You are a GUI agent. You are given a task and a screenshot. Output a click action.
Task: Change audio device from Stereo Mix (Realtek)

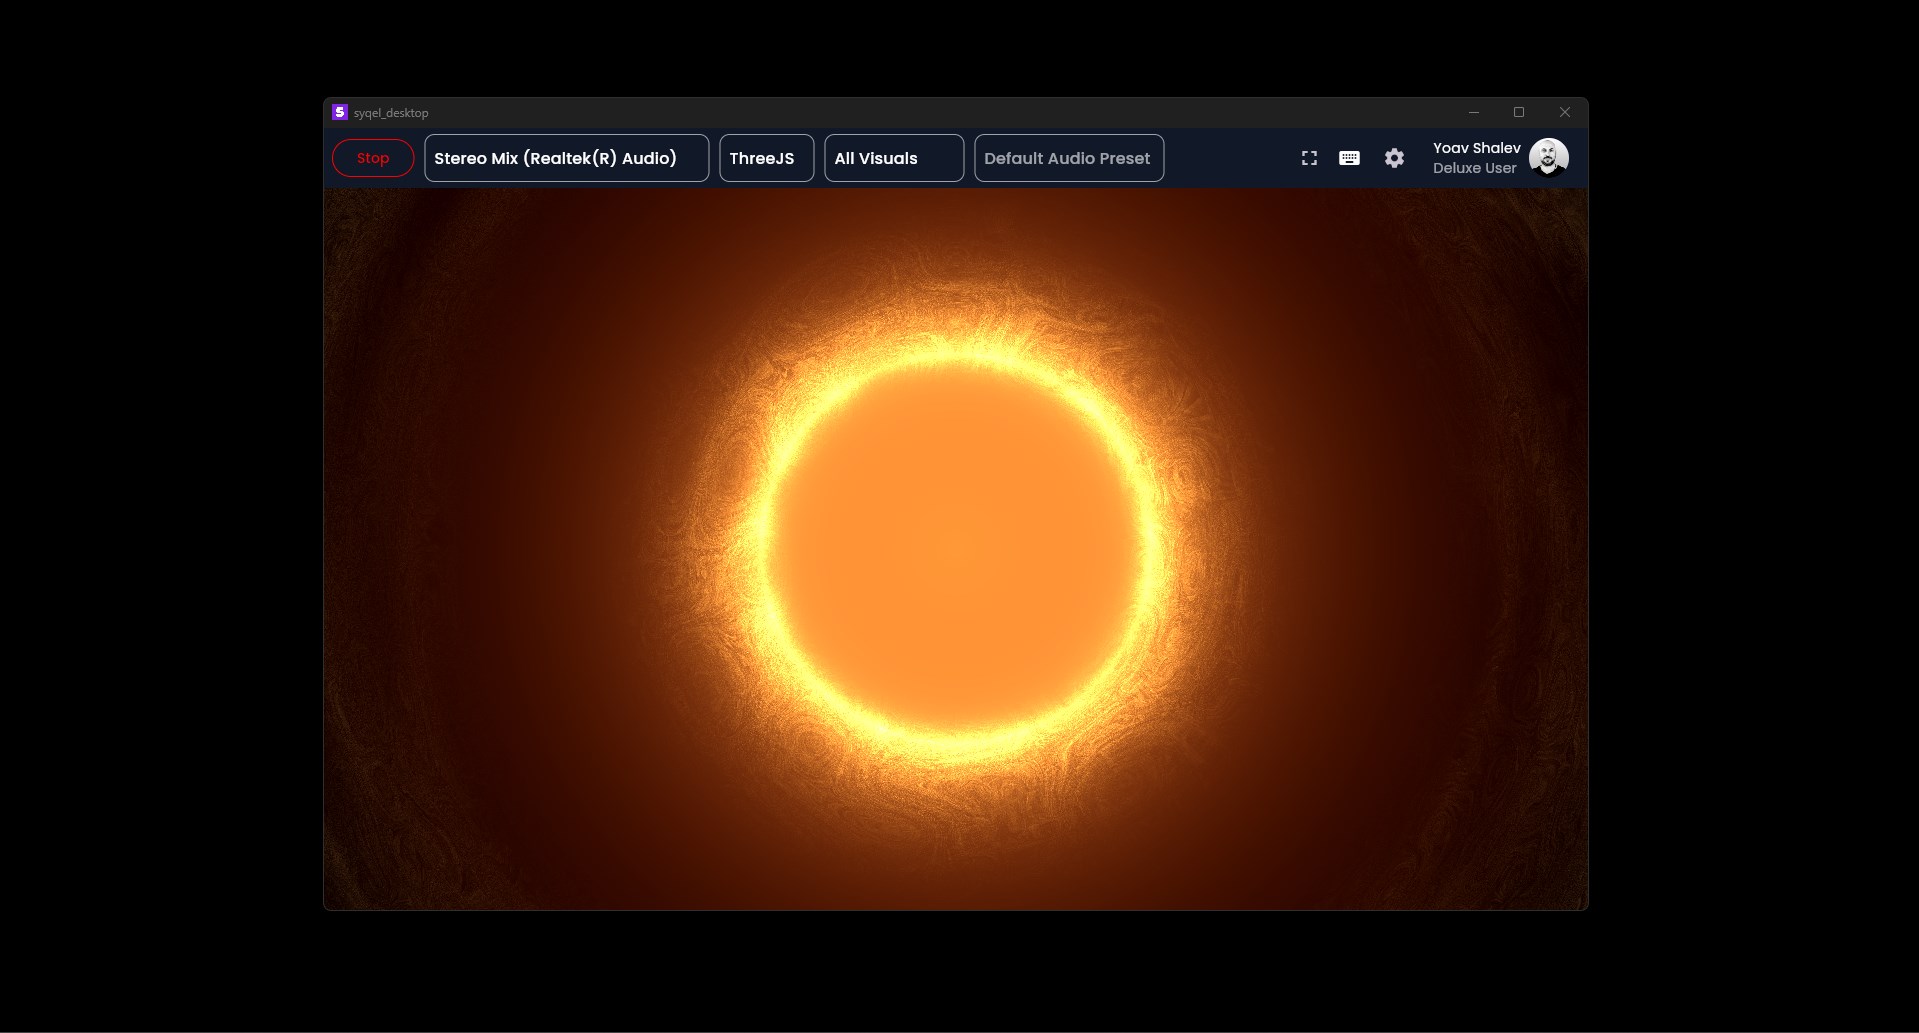(566, 157)
